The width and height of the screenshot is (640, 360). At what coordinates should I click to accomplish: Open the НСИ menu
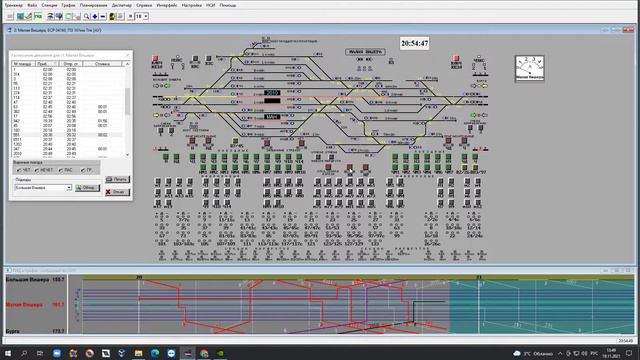(210, 5)
